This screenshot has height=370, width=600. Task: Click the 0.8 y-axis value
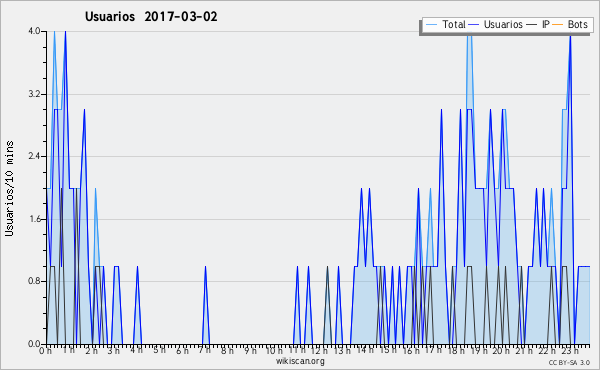(x=34, y=281)
